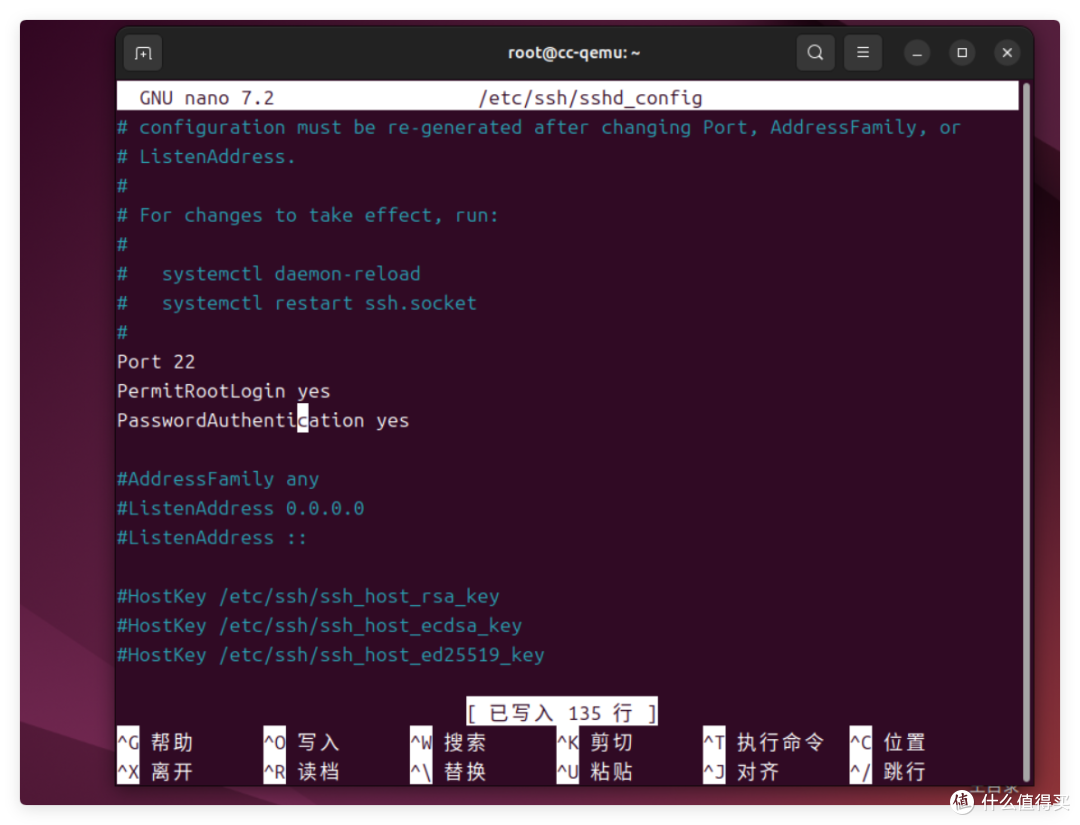Click the ssh_host_rsa_key HostKey line
Image resolution: width=1080 pixels, height=825 pixels.
(x=309, y=596)
